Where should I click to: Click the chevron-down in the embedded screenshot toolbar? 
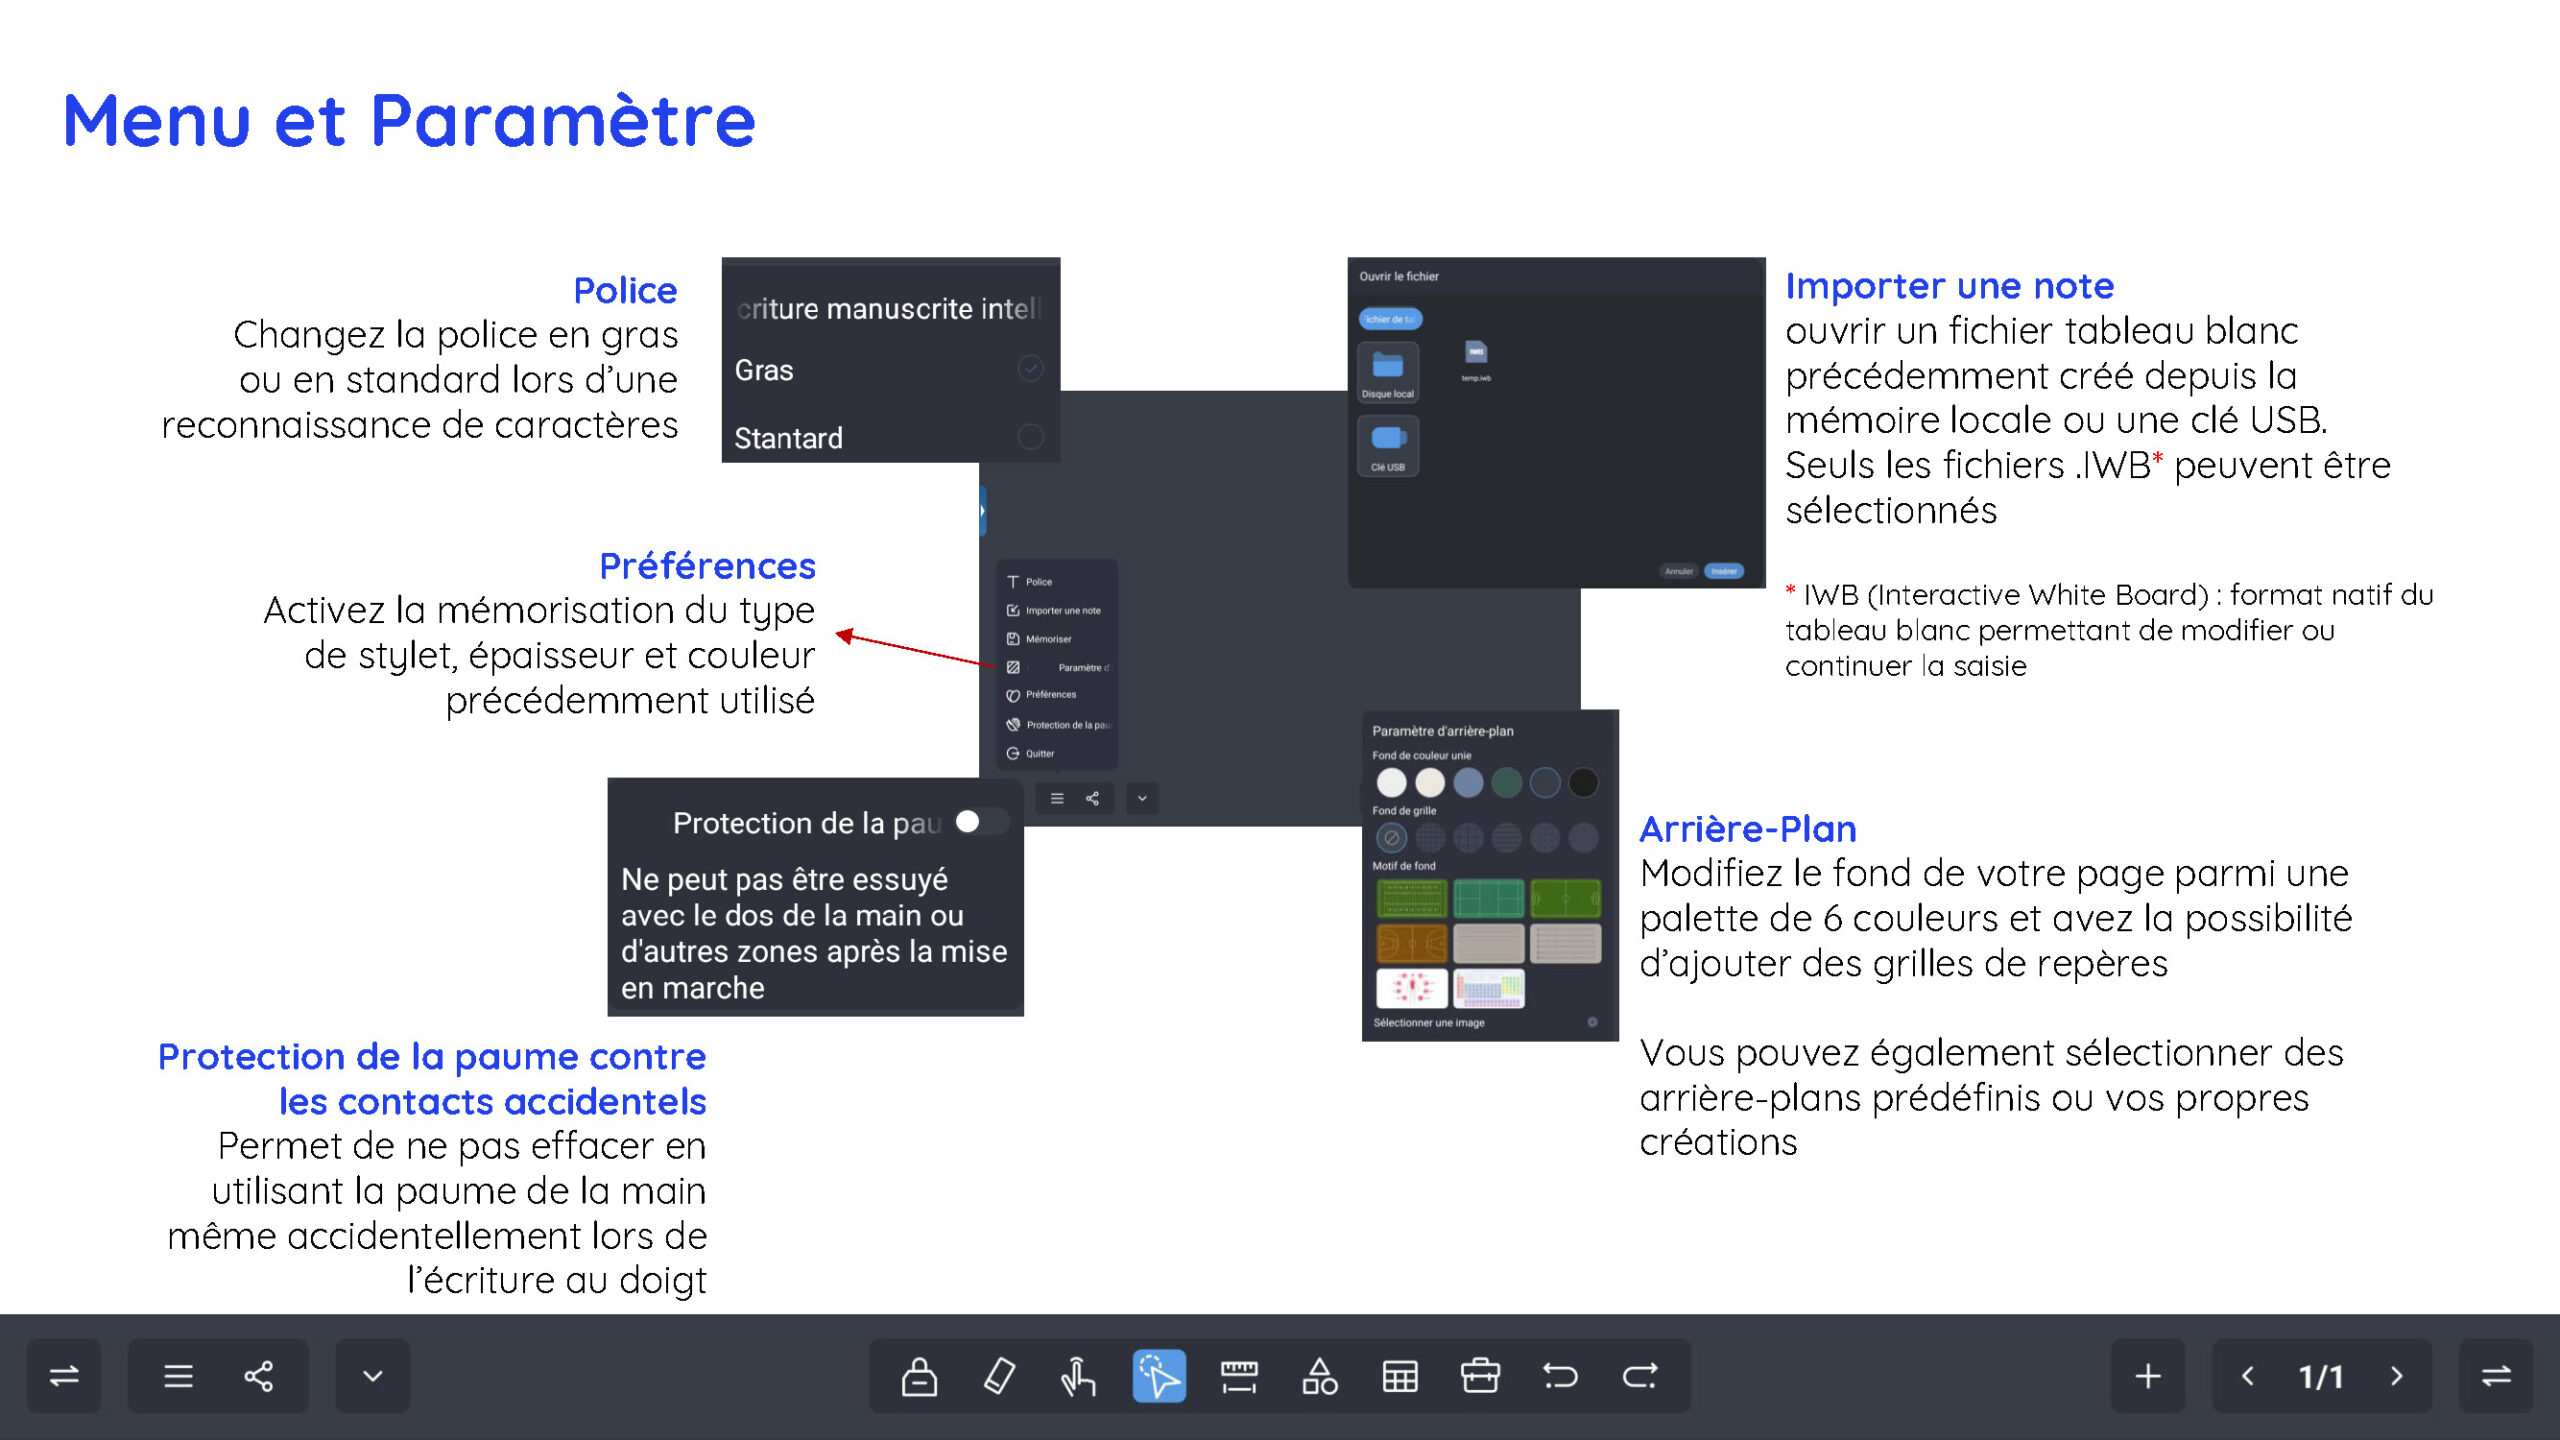(1142, 798)
